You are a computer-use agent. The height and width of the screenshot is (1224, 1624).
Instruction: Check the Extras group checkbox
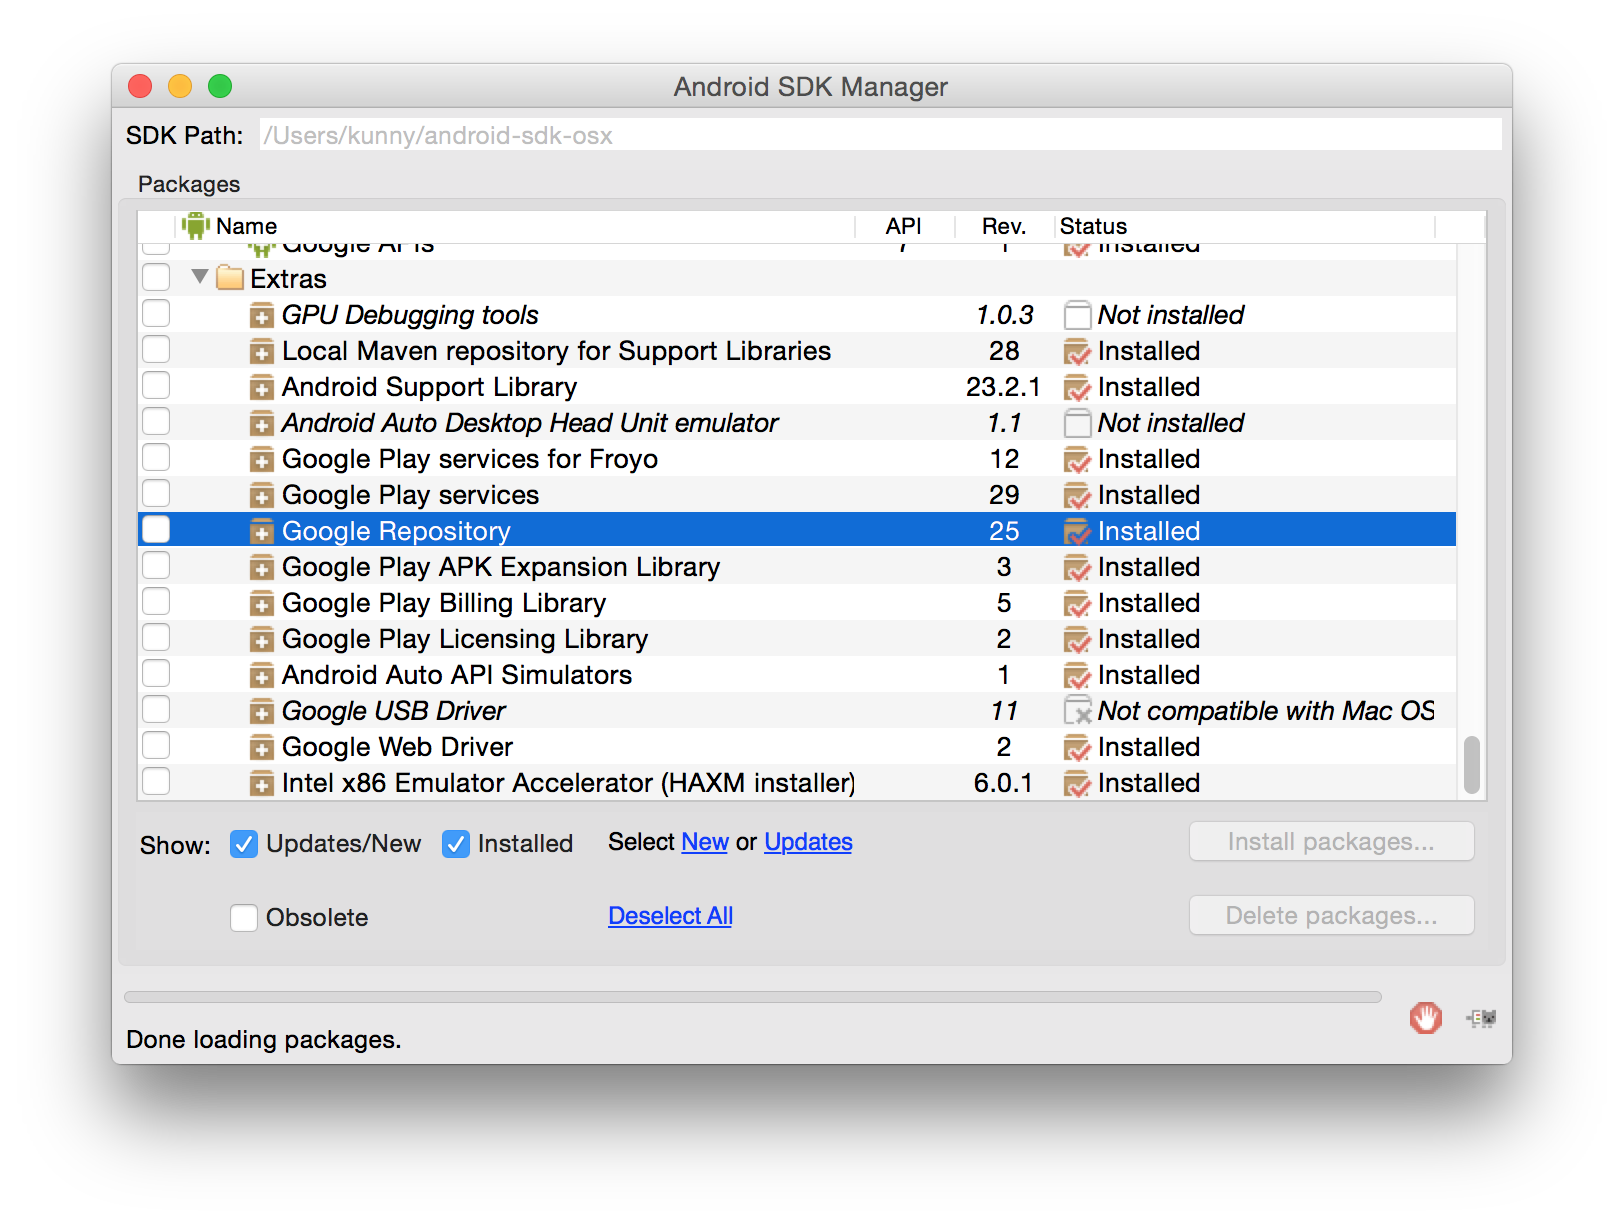pyautogui.click(x=156, y=277)
